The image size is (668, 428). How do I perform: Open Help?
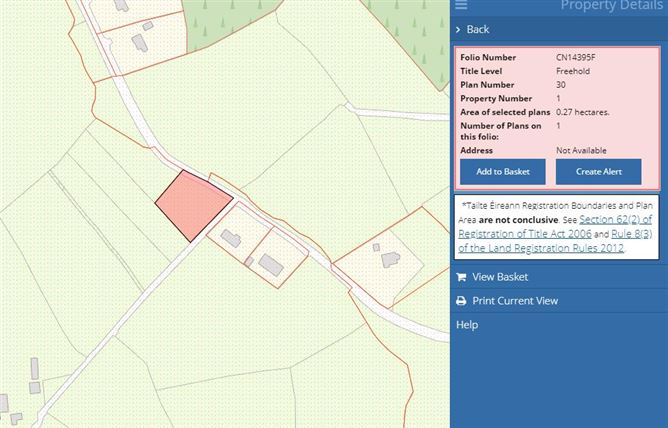point(467,325)
